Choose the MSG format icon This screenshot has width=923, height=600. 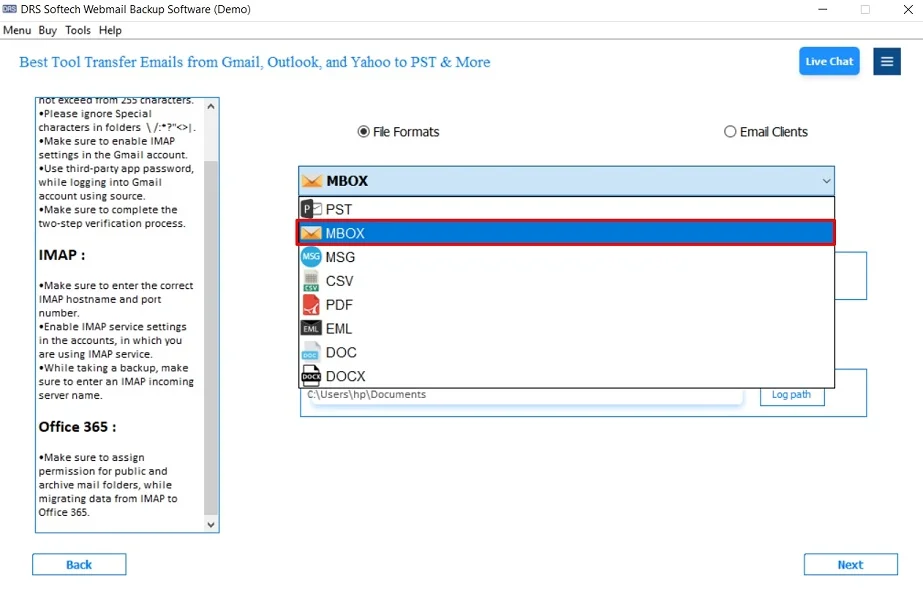coord(310,257)
